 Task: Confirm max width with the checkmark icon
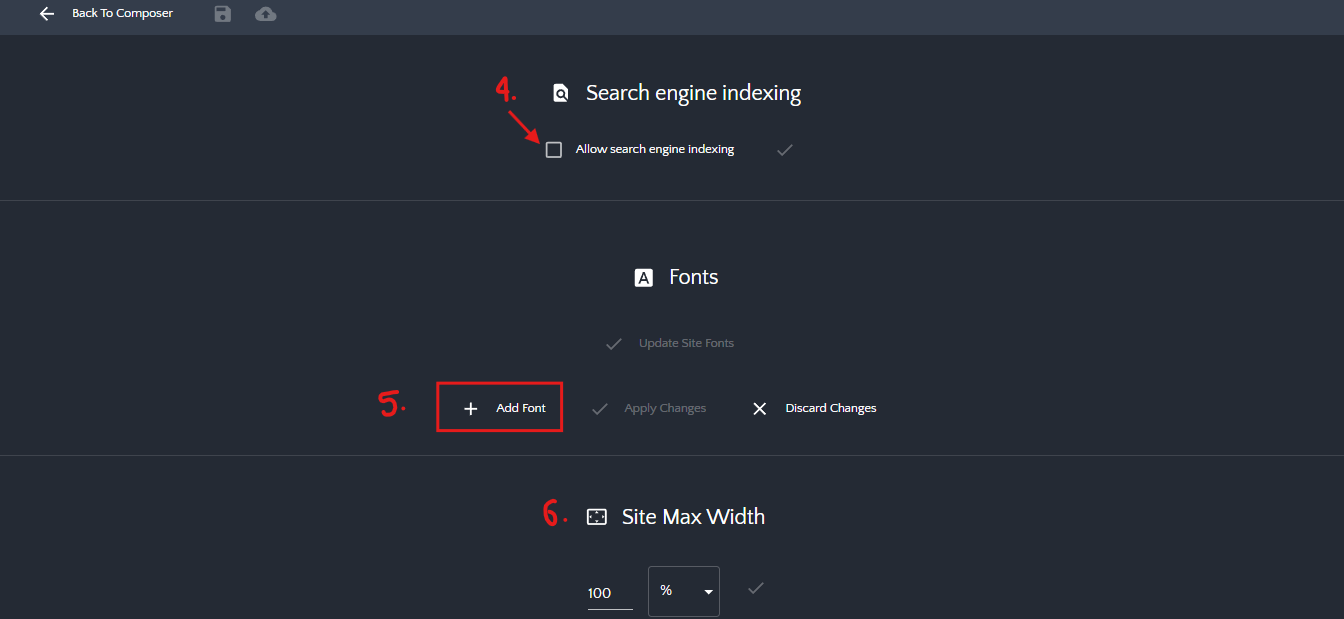(x=756, y=588)
